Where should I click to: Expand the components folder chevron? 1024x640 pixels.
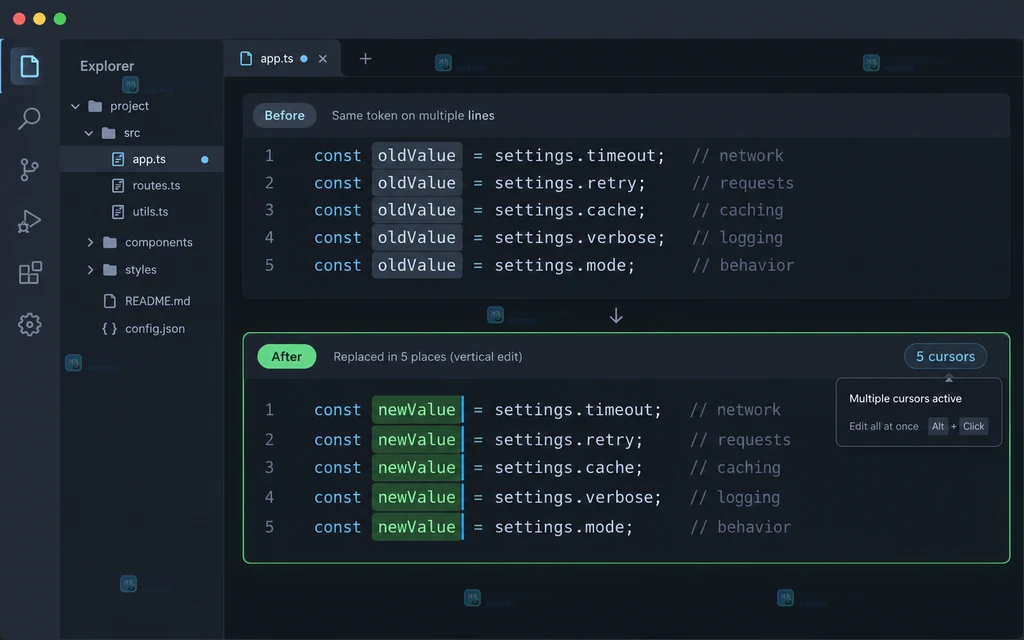point(90,242)
